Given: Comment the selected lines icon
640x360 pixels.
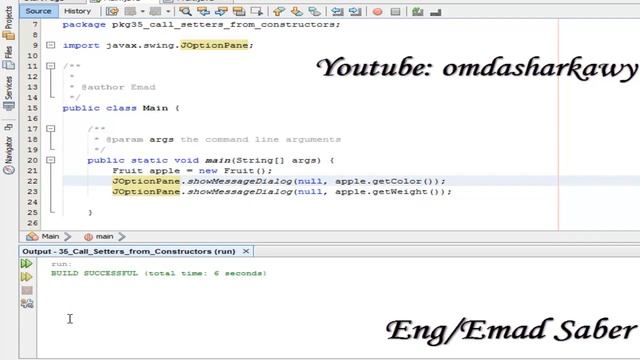Looking at the screenshot, I should point(418,11).
